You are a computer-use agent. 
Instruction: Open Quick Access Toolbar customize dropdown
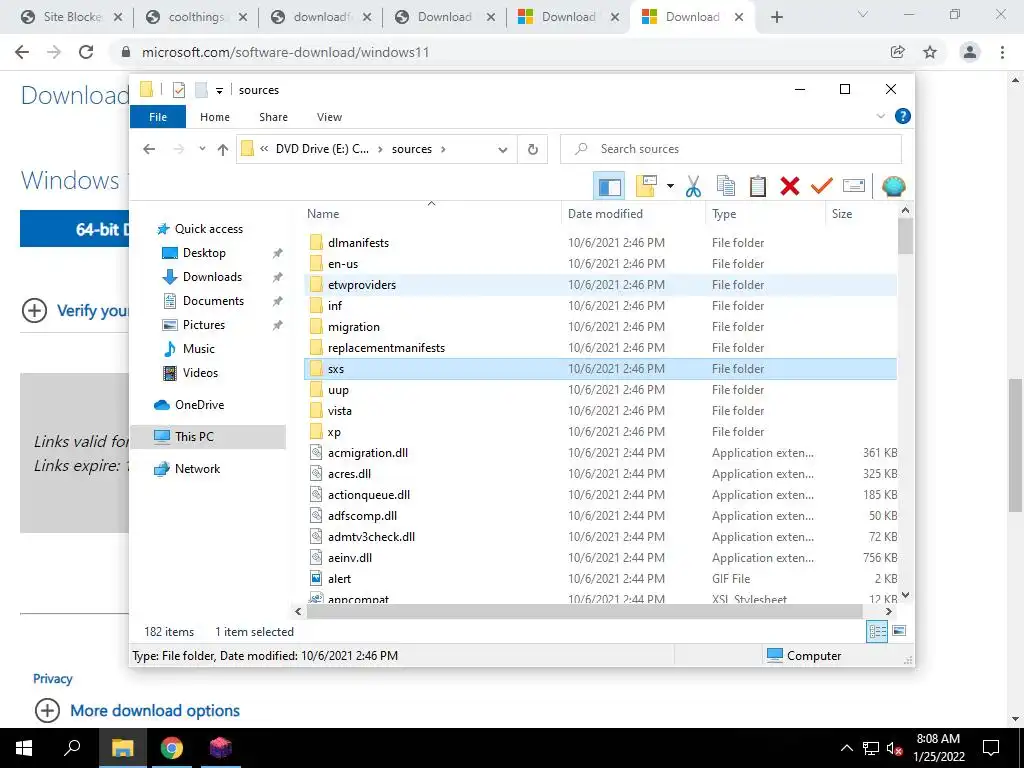(219, 91)
